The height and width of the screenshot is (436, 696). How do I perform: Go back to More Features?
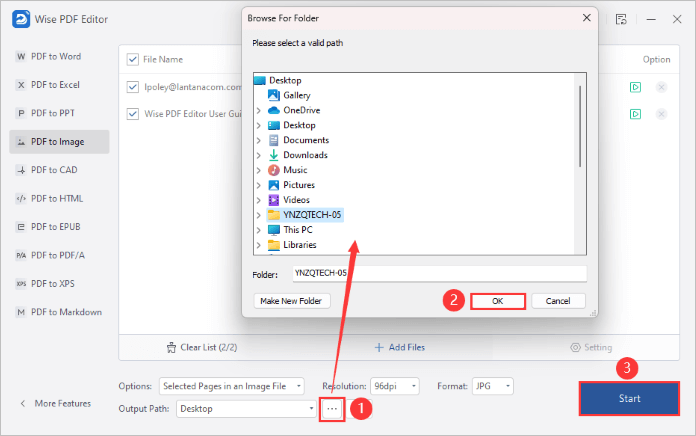[x=55, y=404]
